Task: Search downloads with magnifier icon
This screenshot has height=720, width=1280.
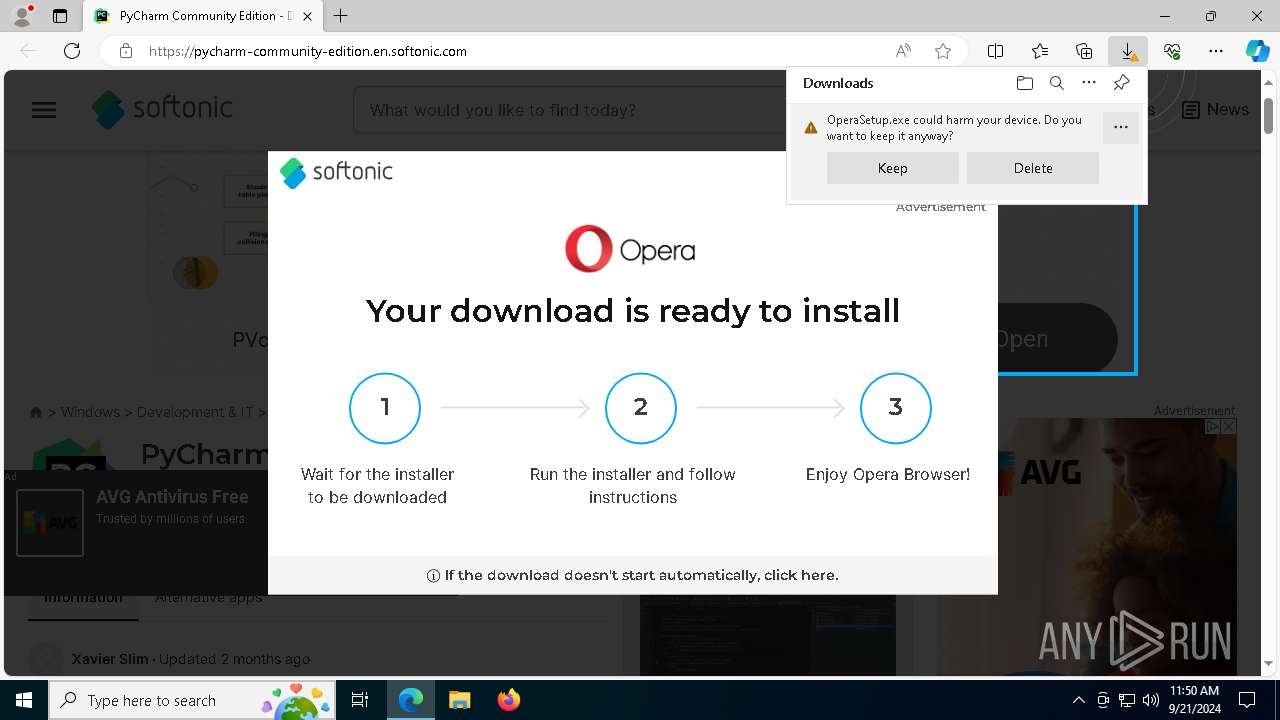Action: click(1056, 83)
